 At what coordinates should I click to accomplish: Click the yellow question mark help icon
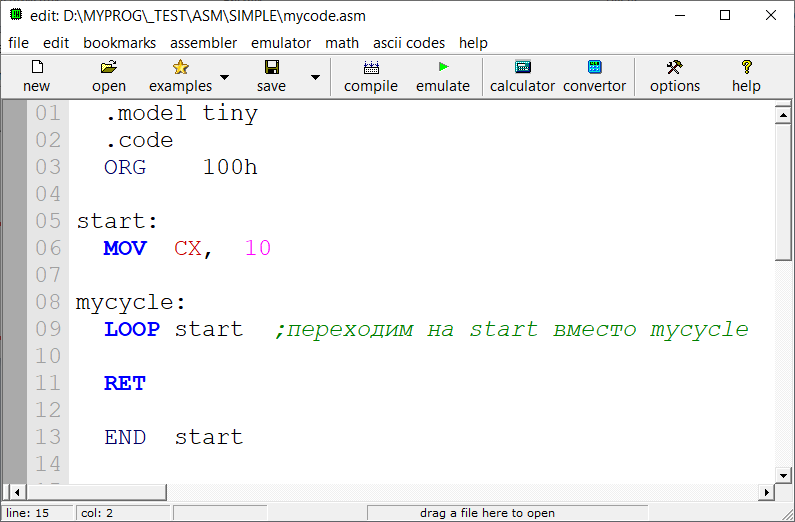[746, 67]
